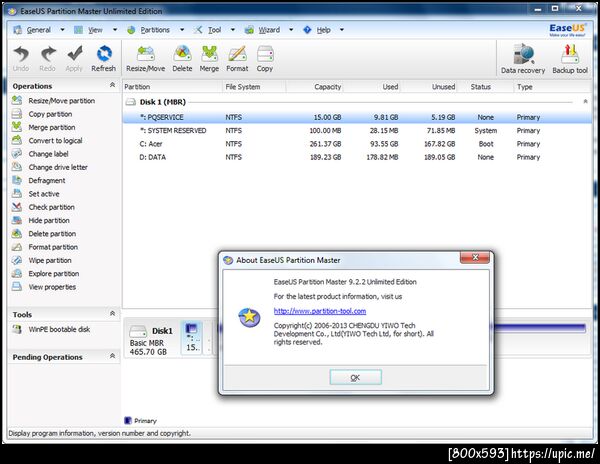The height and width of the screenshot is (464, 600).
Task: Sort by the Used column header
Action: point(372,87)
